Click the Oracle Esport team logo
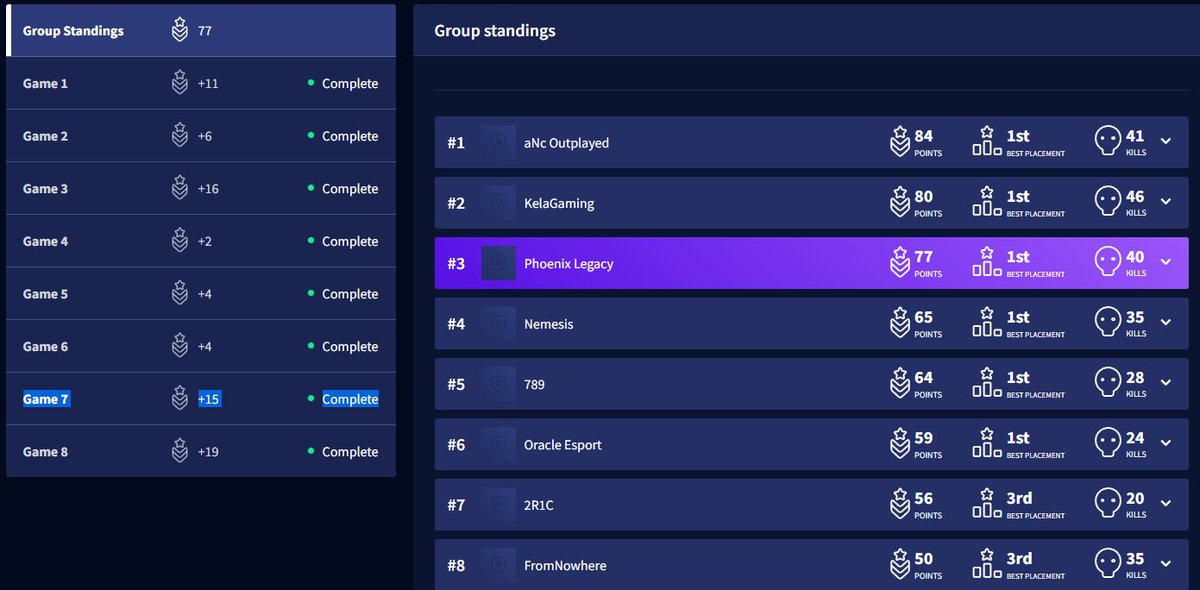The height and width of the screenshot is (590, 1200). point(498,445)
